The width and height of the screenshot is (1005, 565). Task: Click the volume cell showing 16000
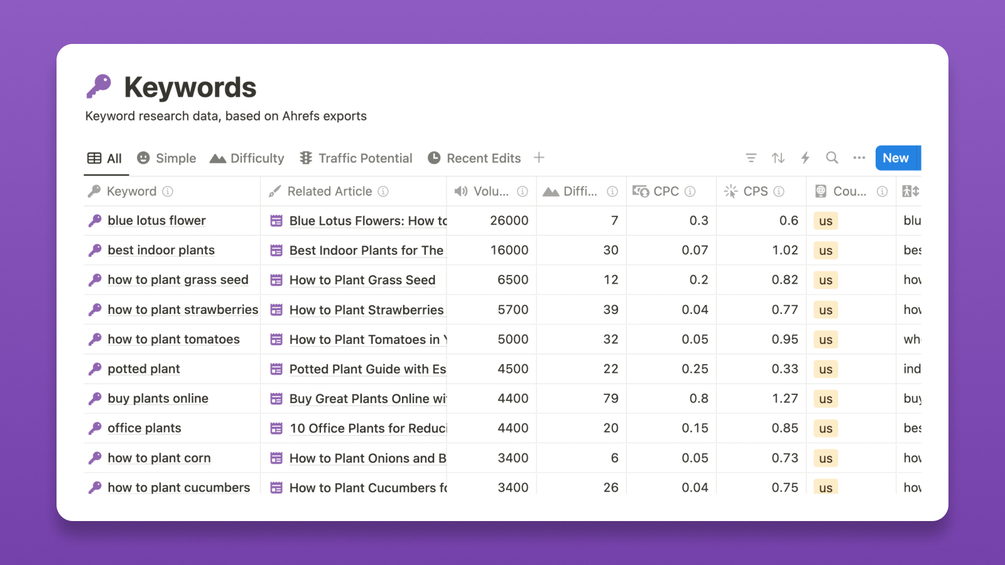(x=492, y=250)
